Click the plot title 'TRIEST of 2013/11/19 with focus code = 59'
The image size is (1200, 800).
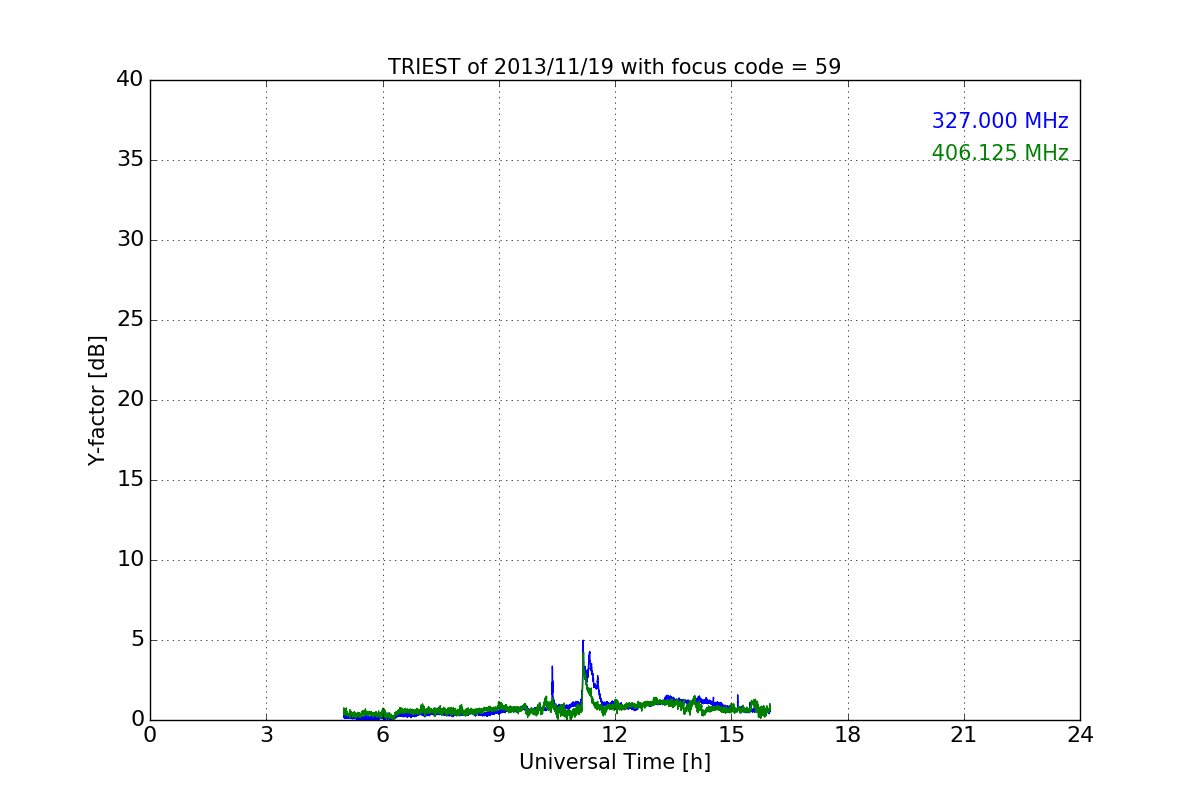(x=614, y=67)
